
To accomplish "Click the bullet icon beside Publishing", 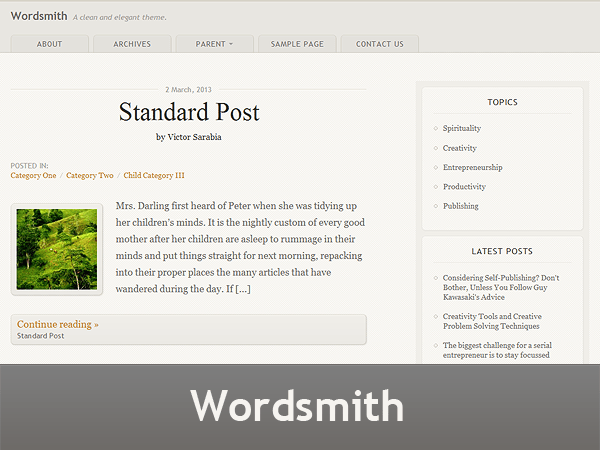I will coord(435,206).
